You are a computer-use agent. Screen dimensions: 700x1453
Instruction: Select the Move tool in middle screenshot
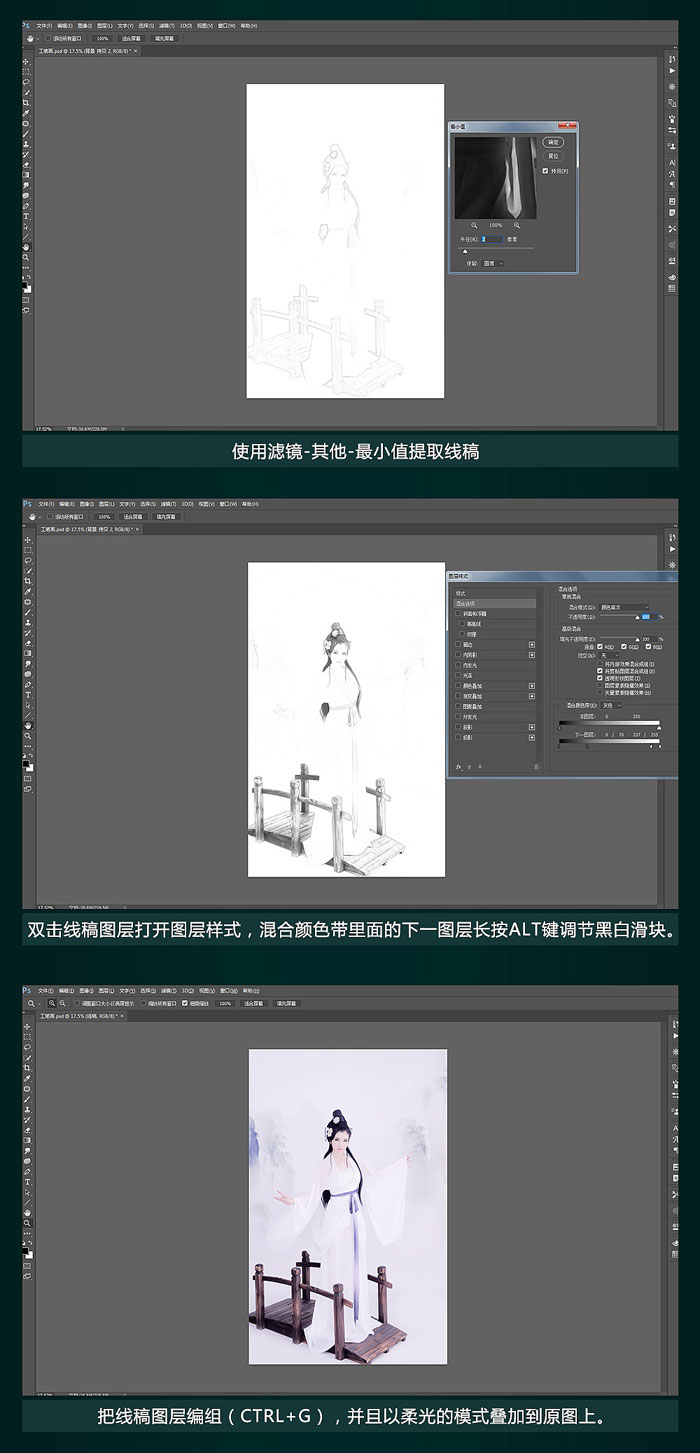tap(26, 539)
